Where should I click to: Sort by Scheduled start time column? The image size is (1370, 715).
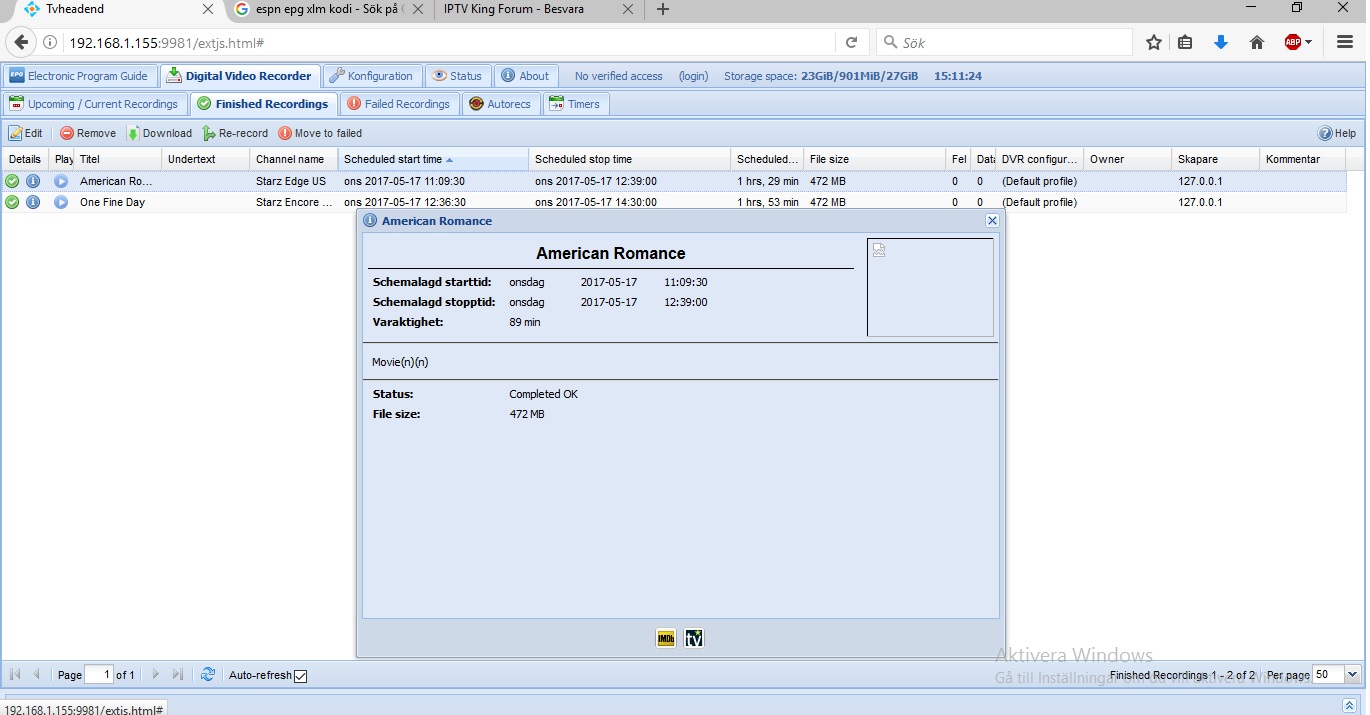coord(393,159)
